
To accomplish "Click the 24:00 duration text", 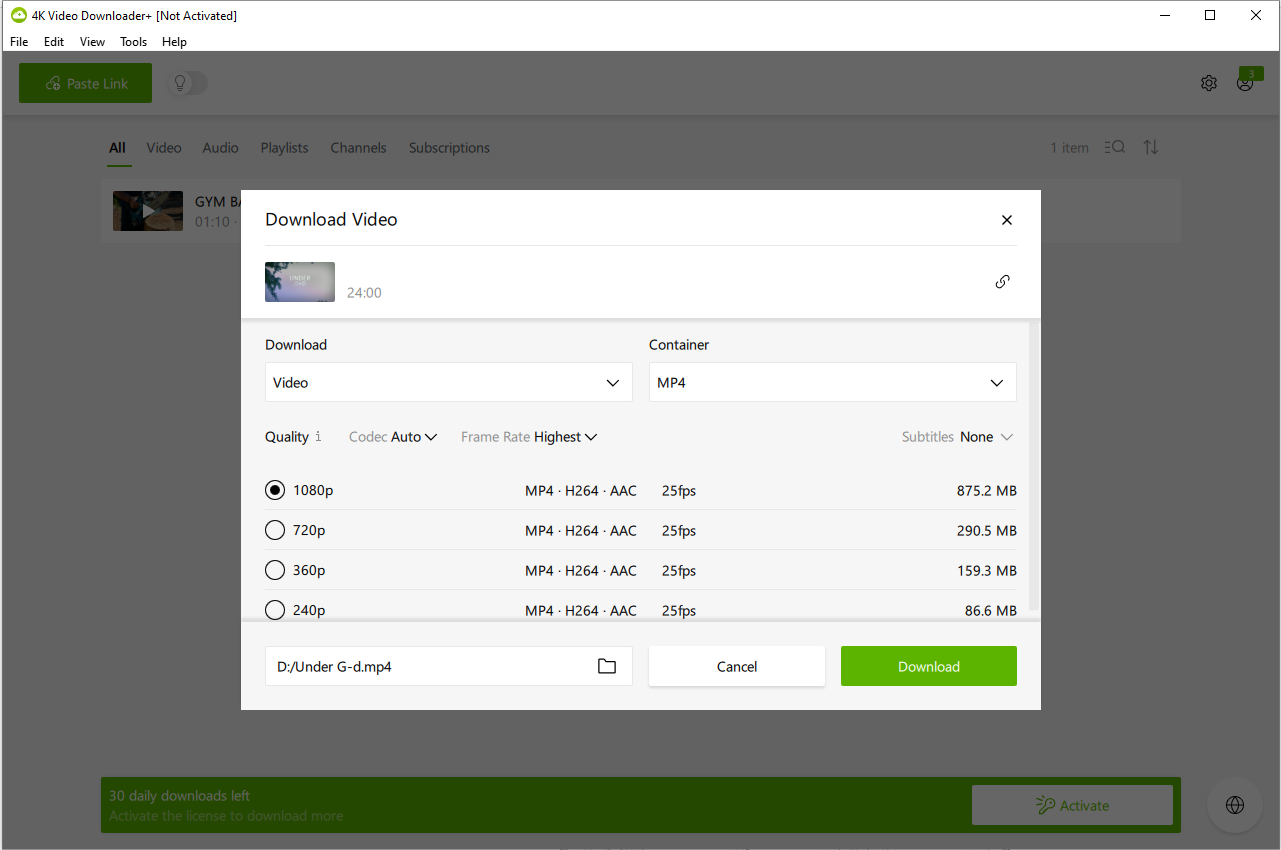I will tap(364, 293).
